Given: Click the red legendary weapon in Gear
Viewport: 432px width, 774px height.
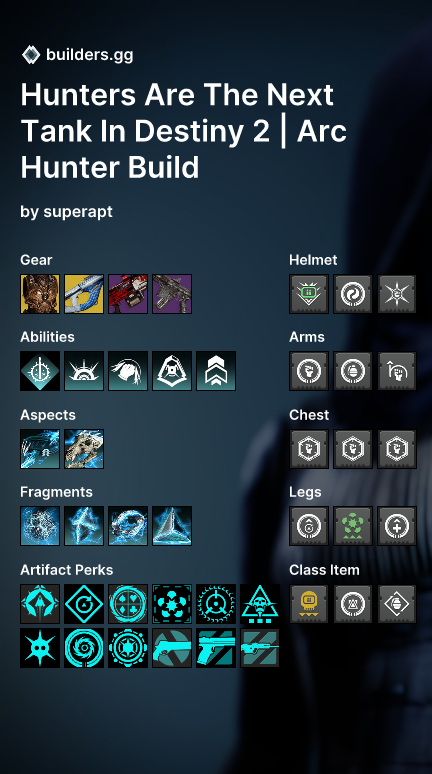Looking at the screenshot, I should click(x=128, y=294).
